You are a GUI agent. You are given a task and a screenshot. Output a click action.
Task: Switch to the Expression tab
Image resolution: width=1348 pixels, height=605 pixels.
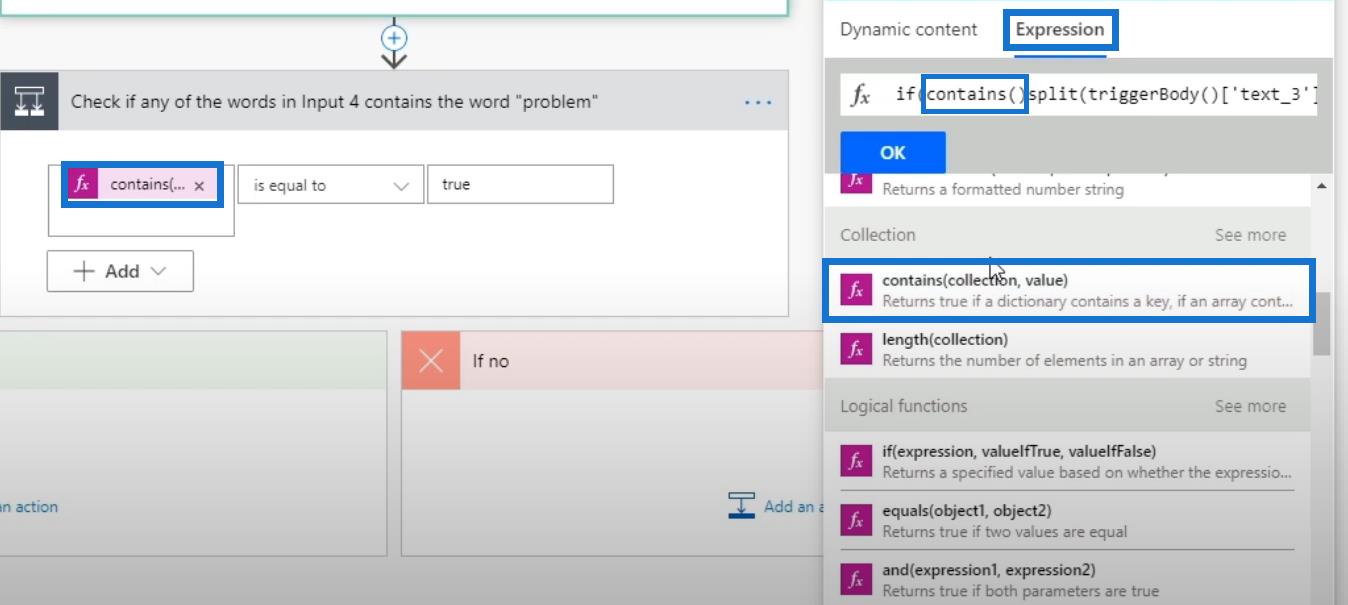coord(1060,30)
